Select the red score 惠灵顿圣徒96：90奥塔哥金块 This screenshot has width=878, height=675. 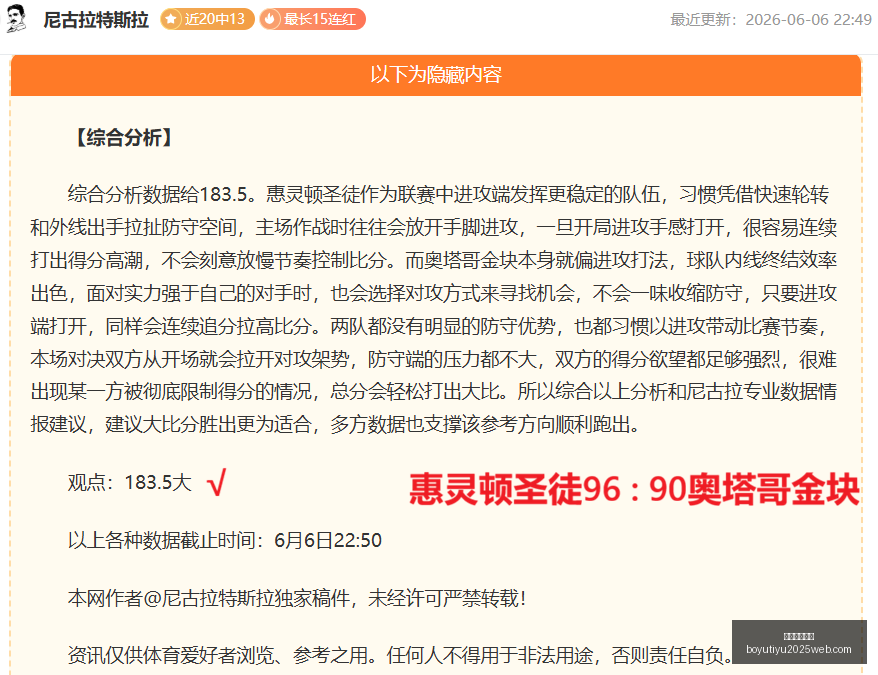(634, 490)
